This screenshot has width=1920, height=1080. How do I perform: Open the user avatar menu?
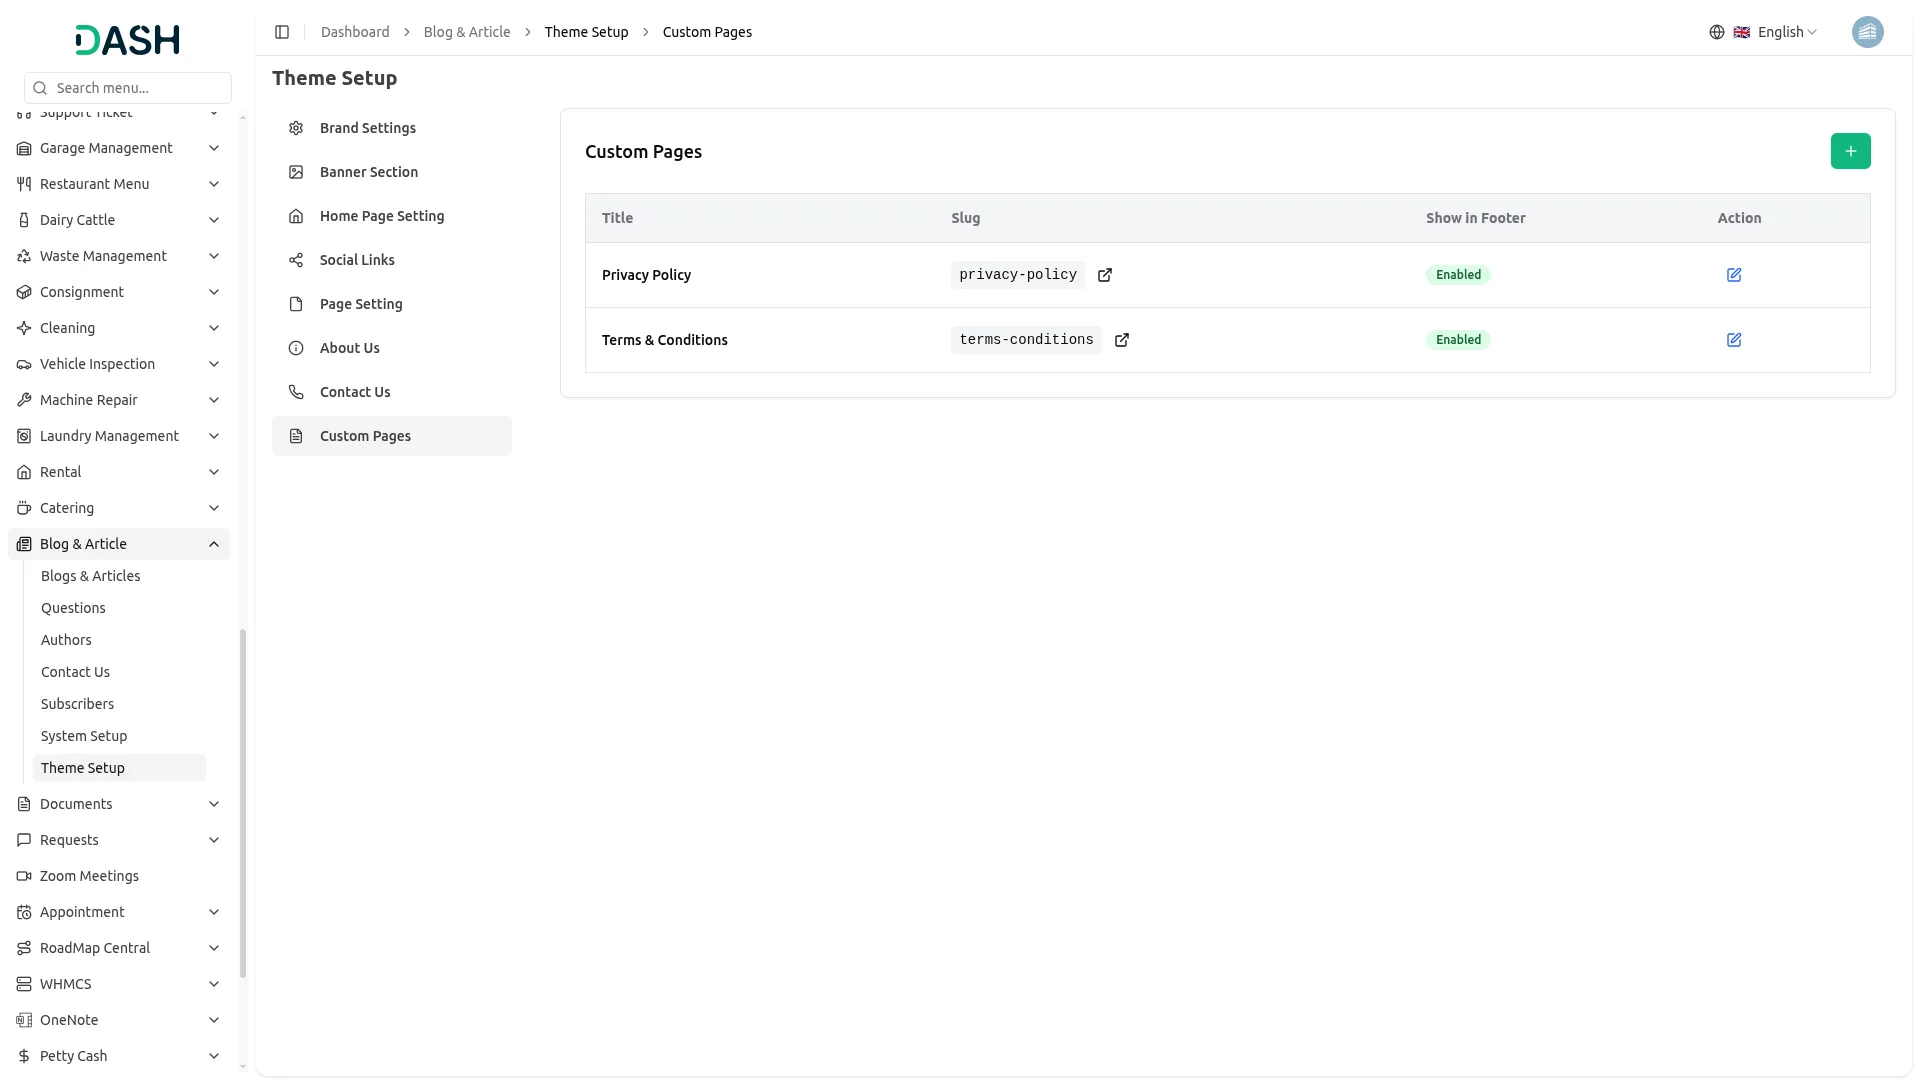[x=1867, y=32]
